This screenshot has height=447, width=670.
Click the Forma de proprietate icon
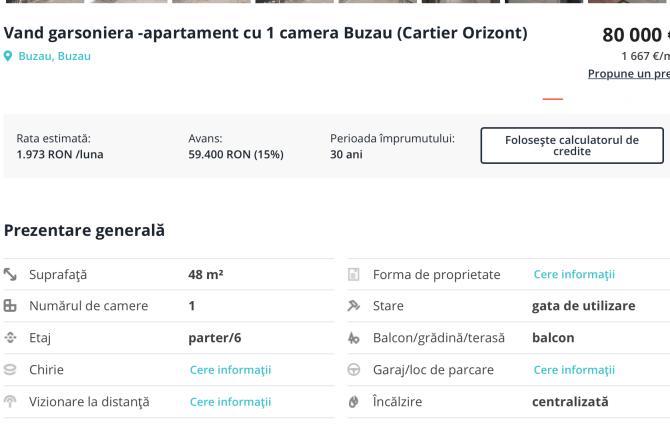(x=354, y=274)
